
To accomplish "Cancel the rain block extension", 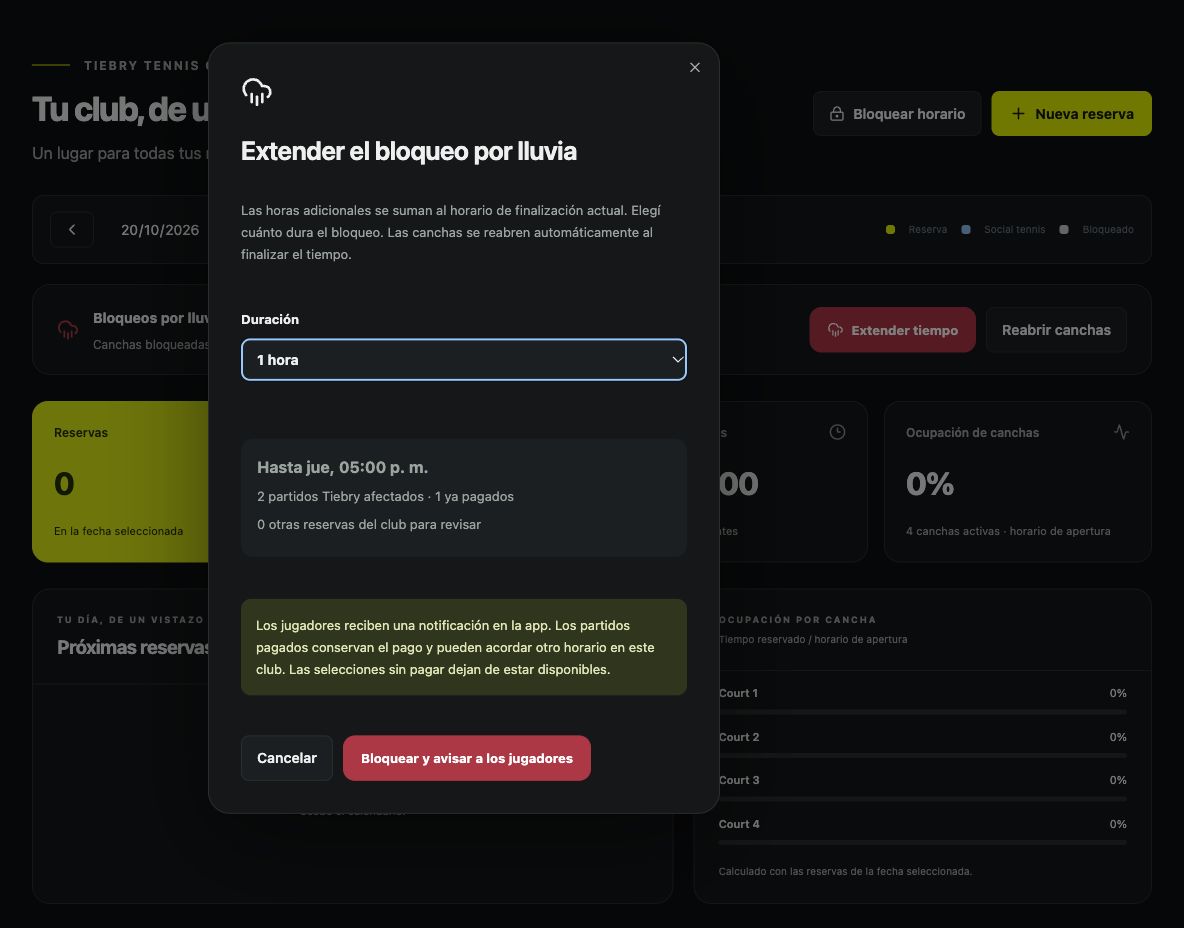I will [x=287, y=758].
